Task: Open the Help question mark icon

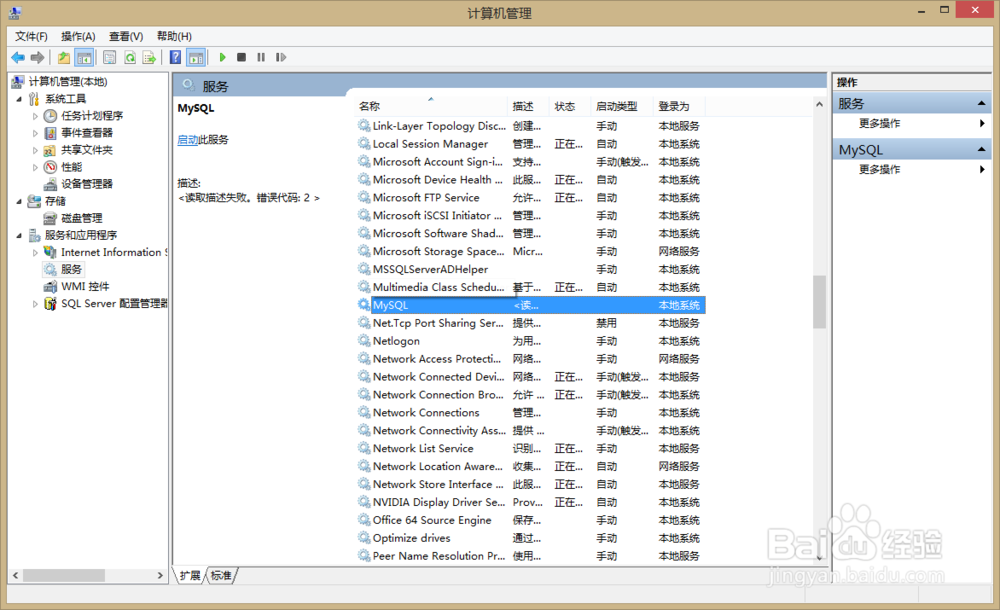Action: [x=175, y=57]
